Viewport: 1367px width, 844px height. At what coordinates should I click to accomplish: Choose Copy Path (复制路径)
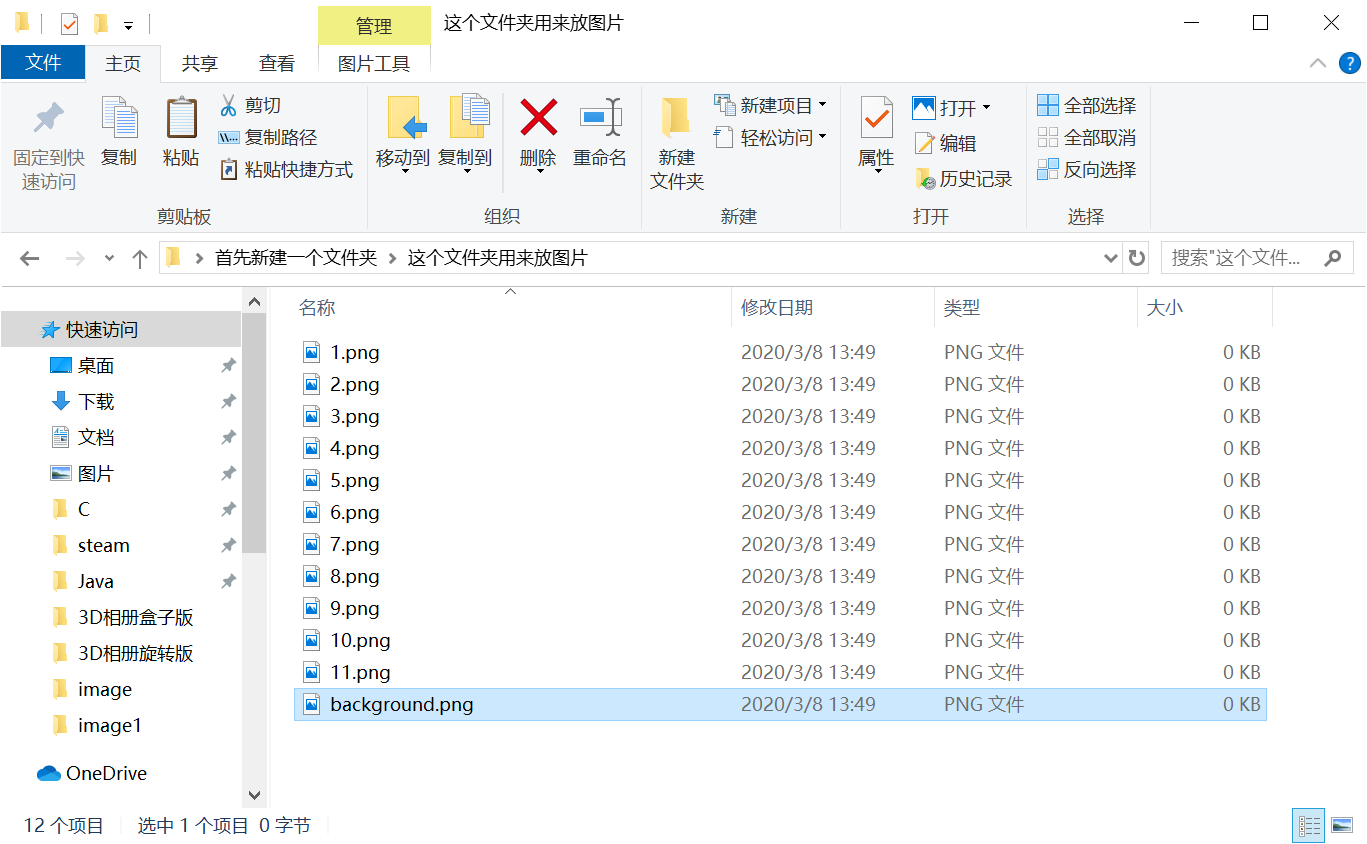point(268,137)
